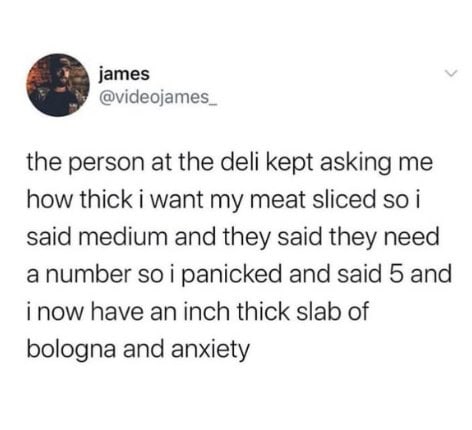
Task: Open the @videojames_ handle link
Action: [x=157, y=97]
